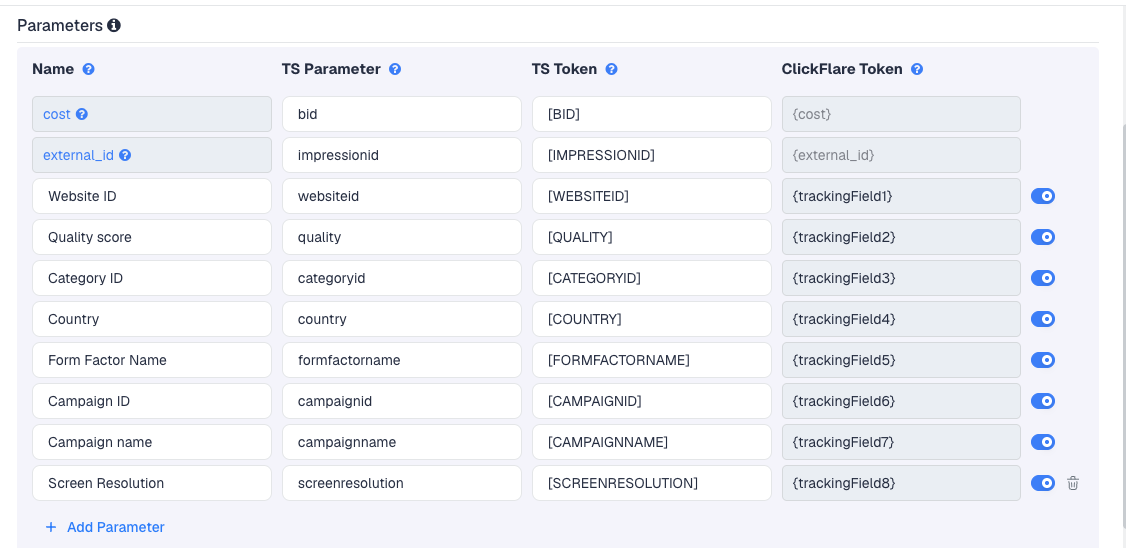
Task: Toggle the Form Factor Name parameter switch
Action: [1043, 360]
